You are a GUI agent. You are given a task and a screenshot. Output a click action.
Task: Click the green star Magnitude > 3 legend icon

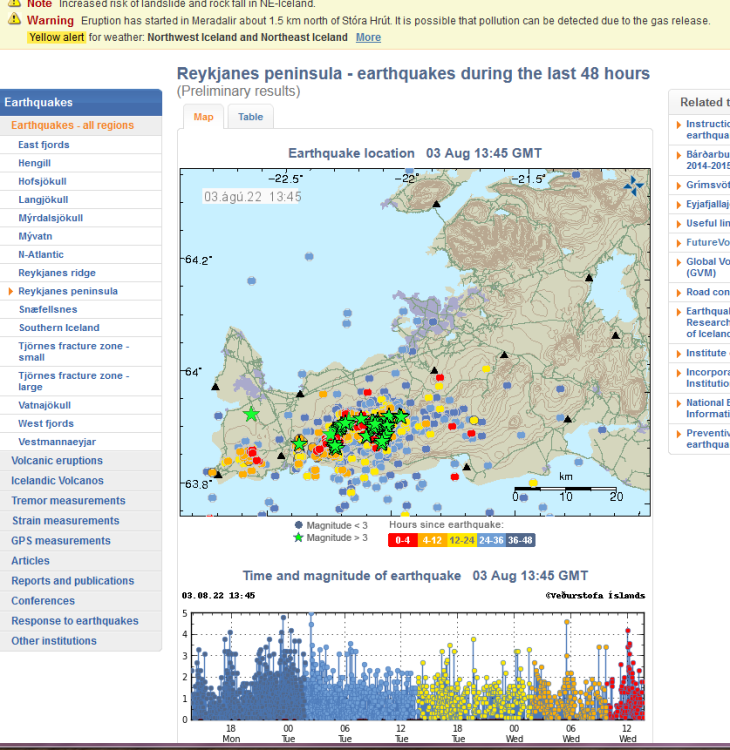coord(297,538)
